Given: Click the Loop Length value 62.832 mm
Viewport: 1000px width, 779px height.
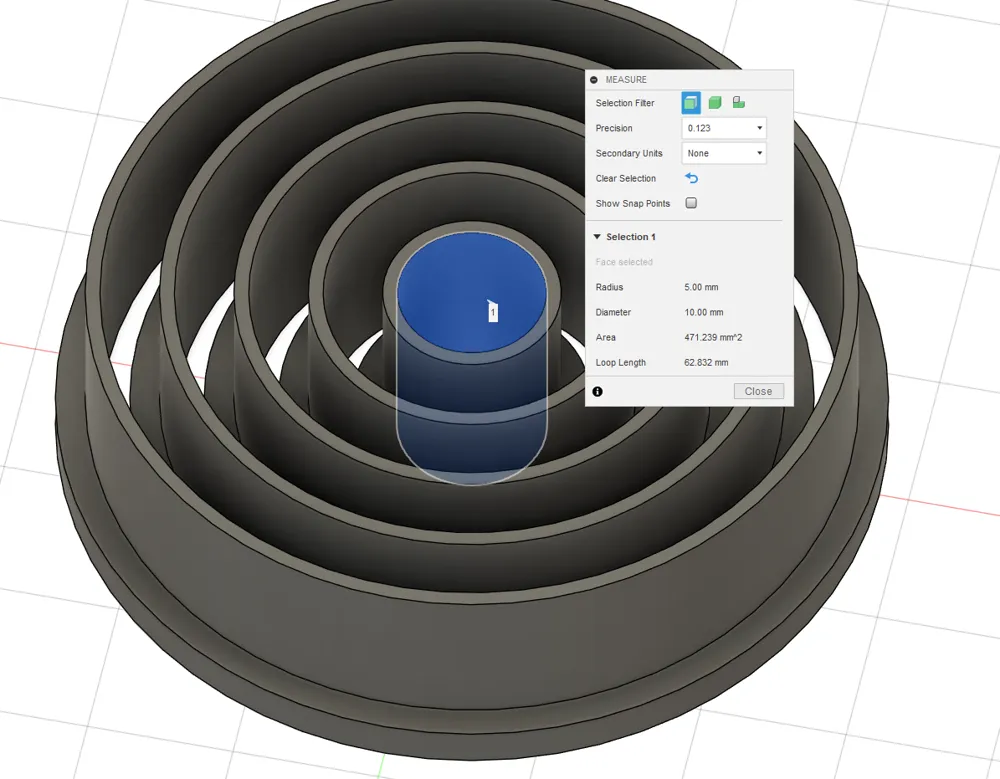Looking at the screenshot, I should (x=706, y=362).
